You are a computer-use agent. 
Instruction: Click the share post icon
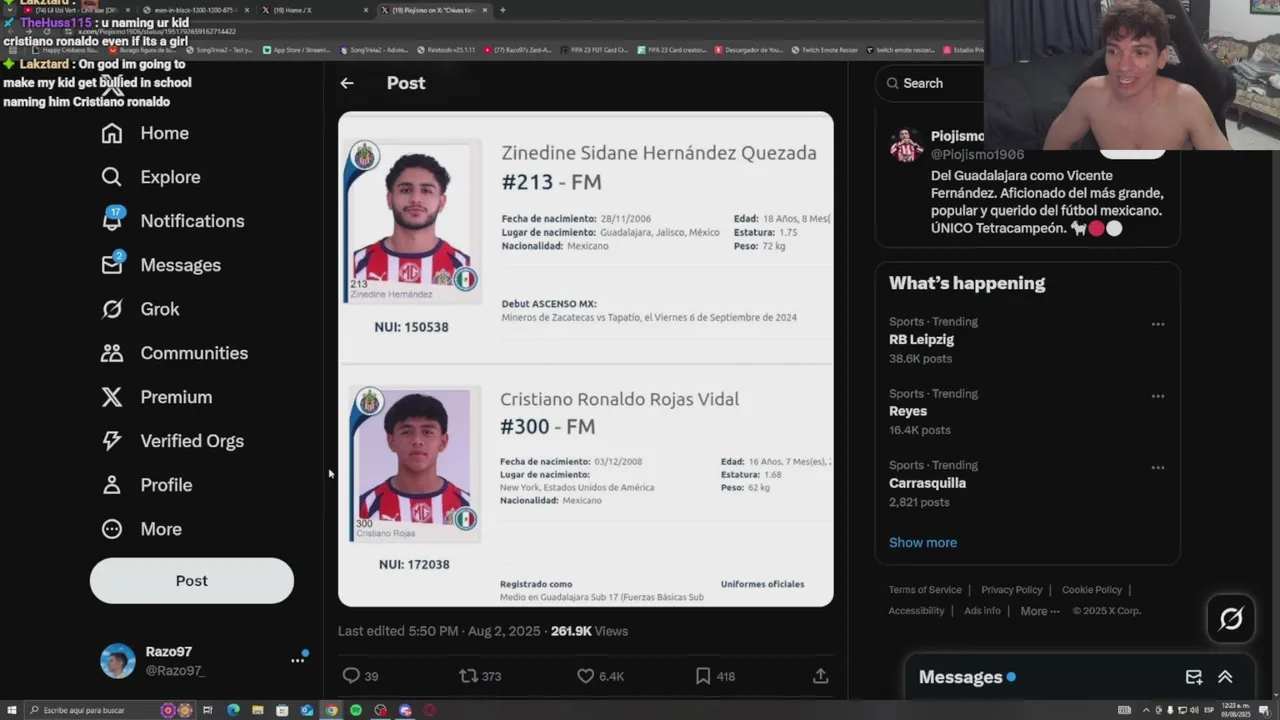pos(820,676)
